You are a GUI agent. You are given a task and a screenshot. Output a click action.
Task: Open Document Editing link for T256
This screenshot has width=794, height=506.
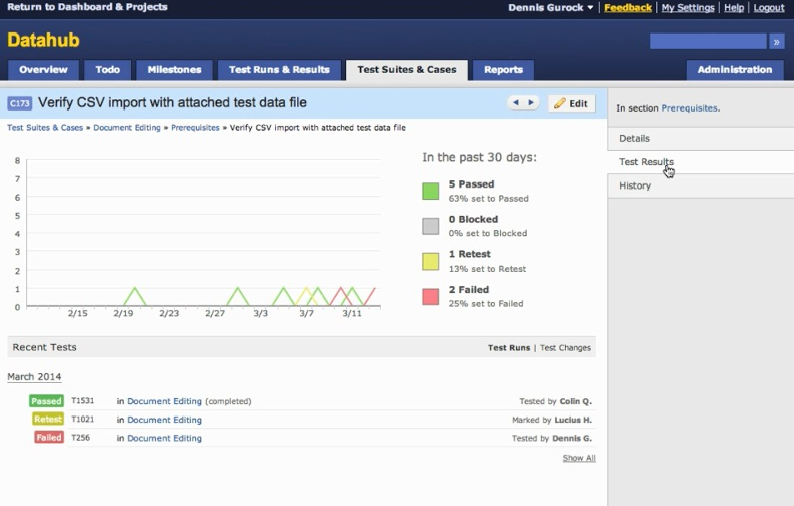coord(164,438)
